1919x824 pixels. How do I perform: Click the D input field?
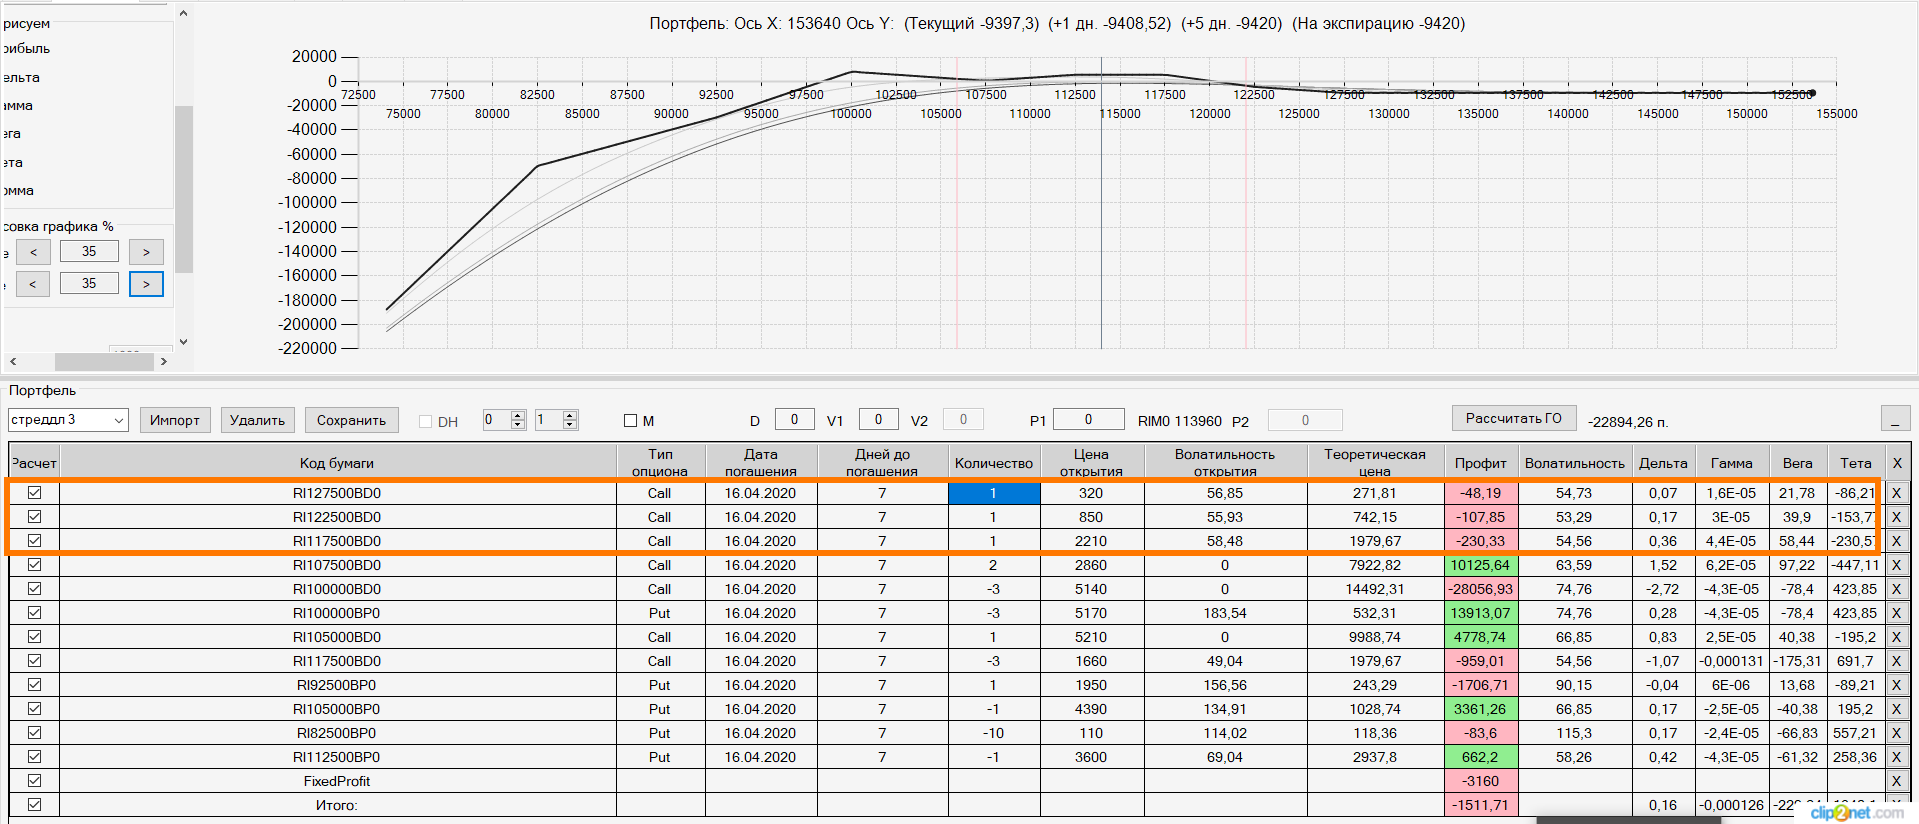click(794, 420)
